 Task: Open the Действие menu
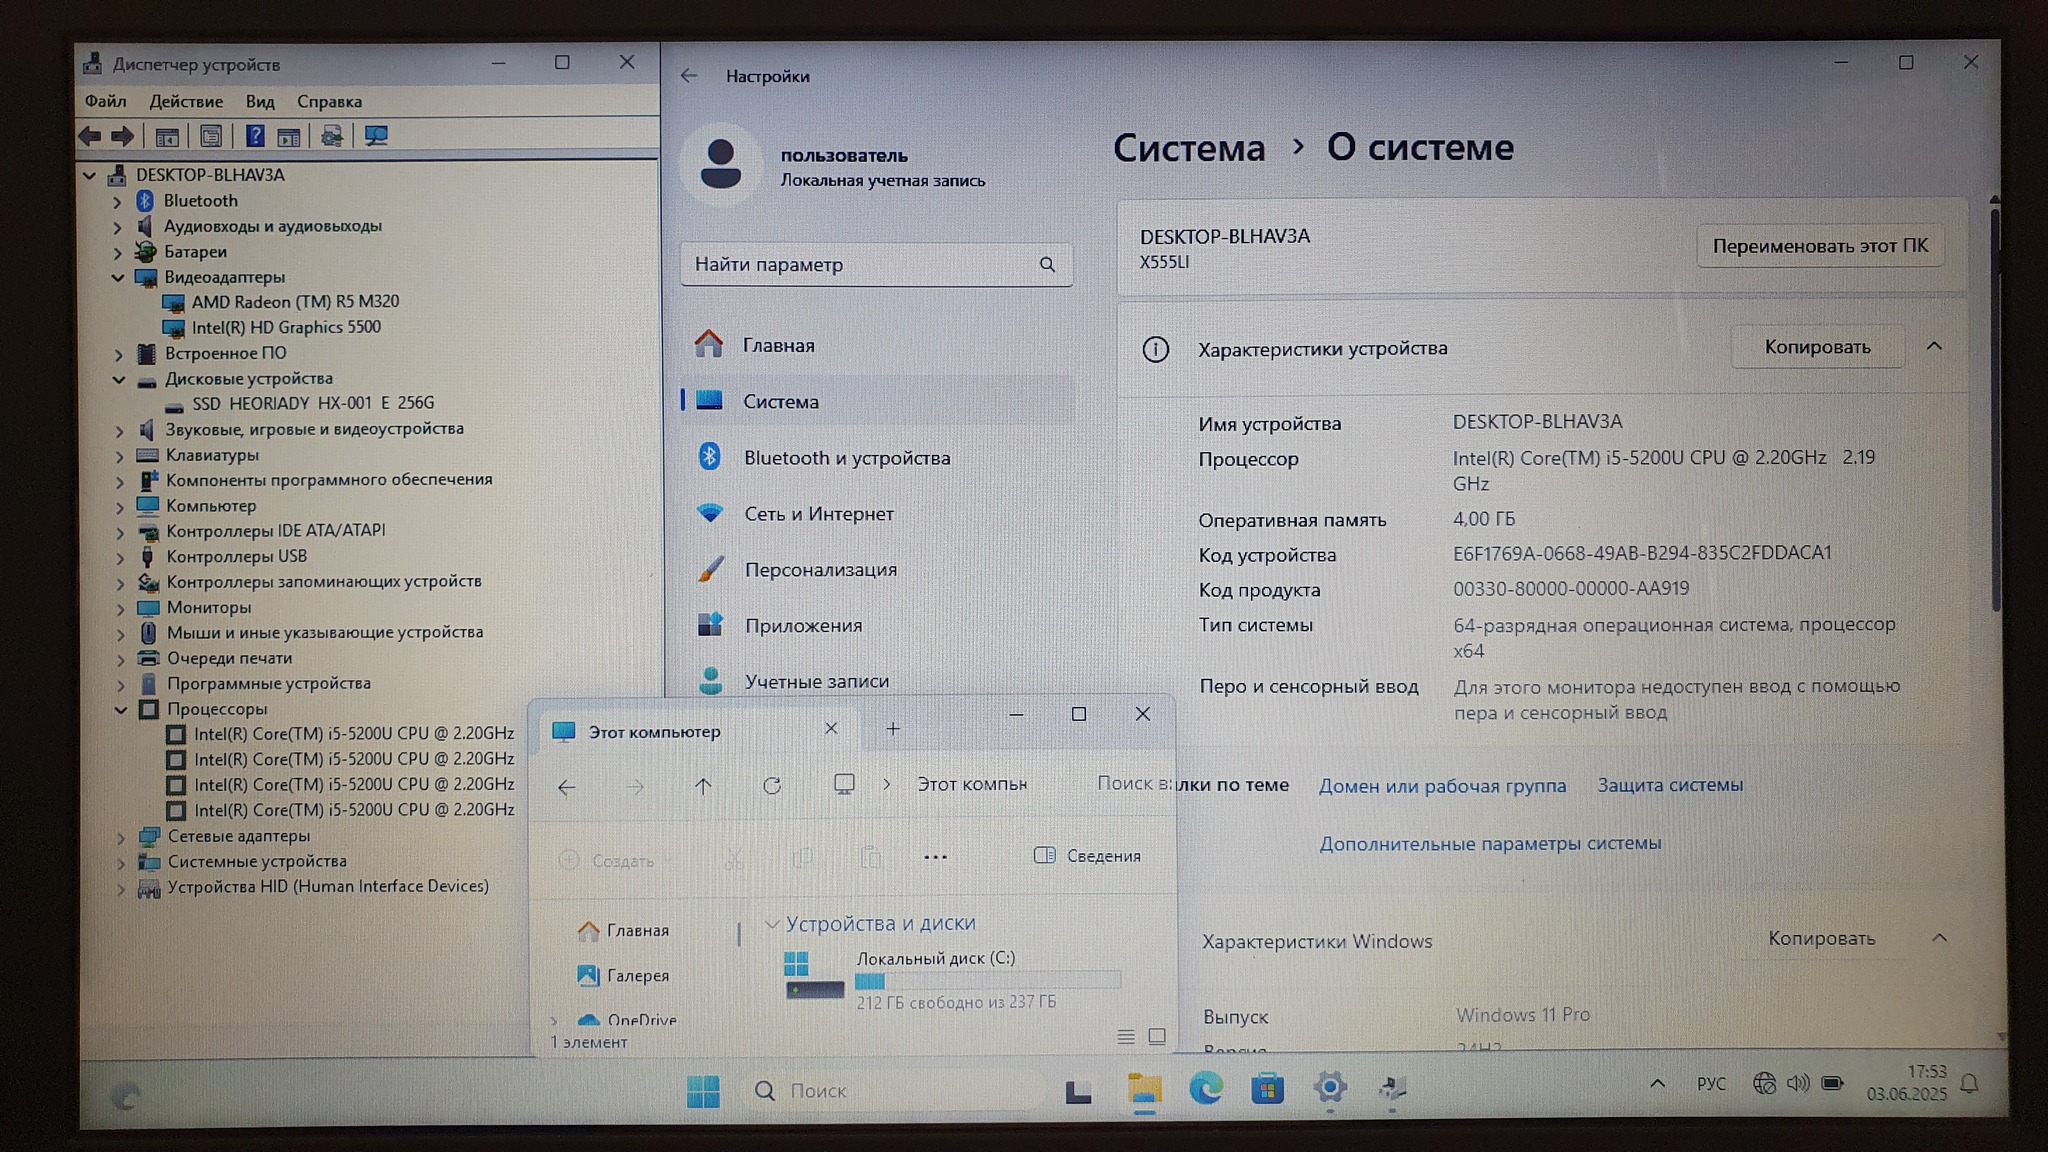[186, 102]
